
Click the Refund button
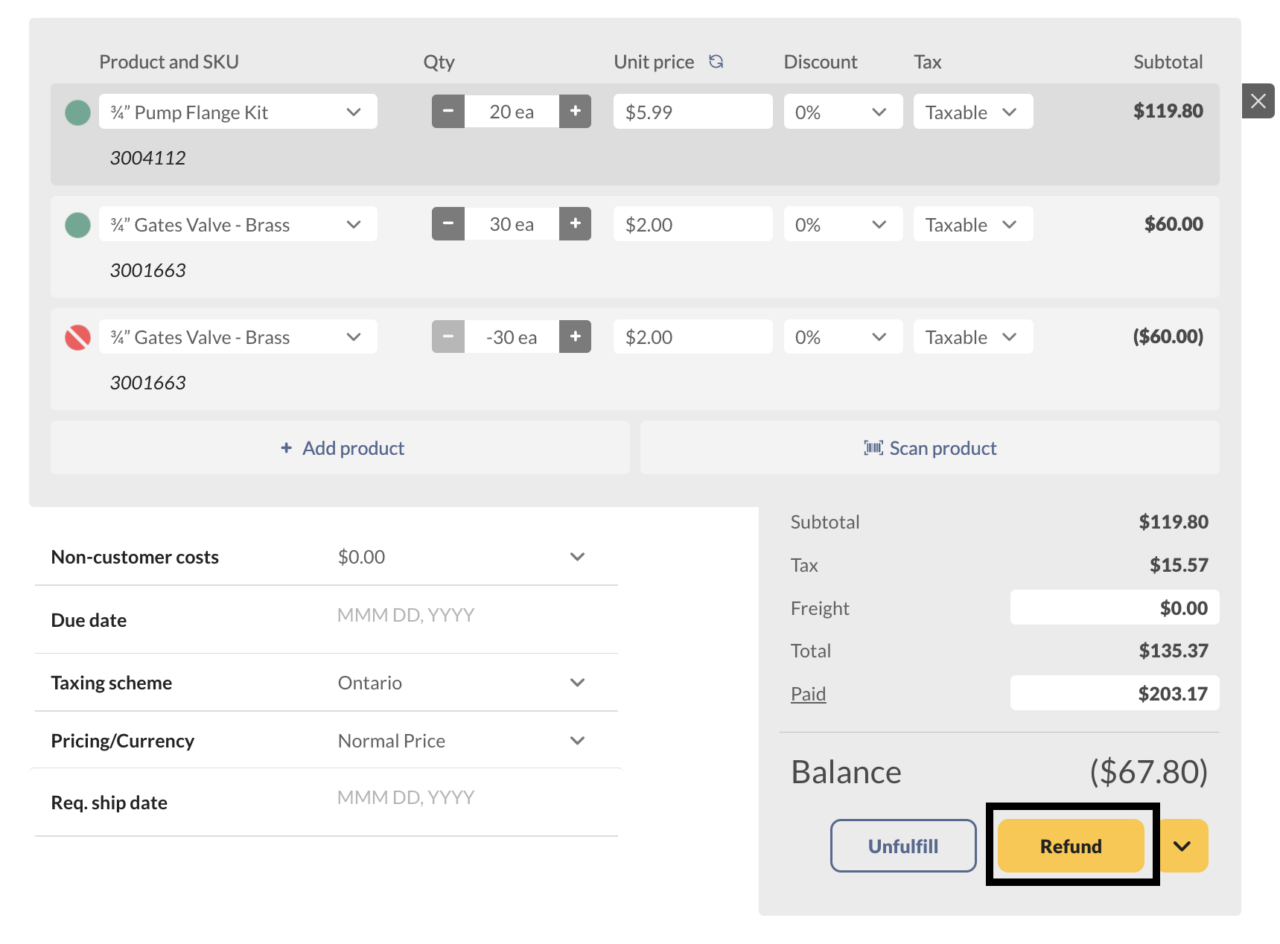1071,846
